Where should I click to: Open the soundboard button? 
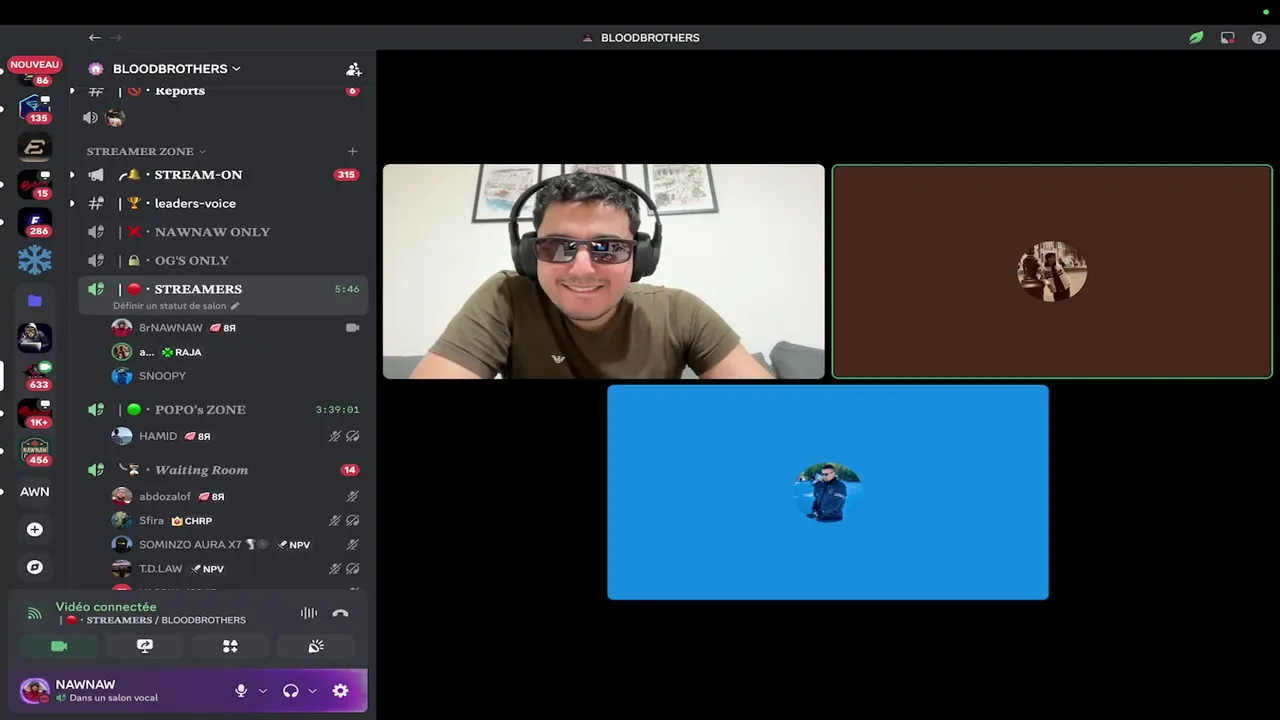point(316,646)
